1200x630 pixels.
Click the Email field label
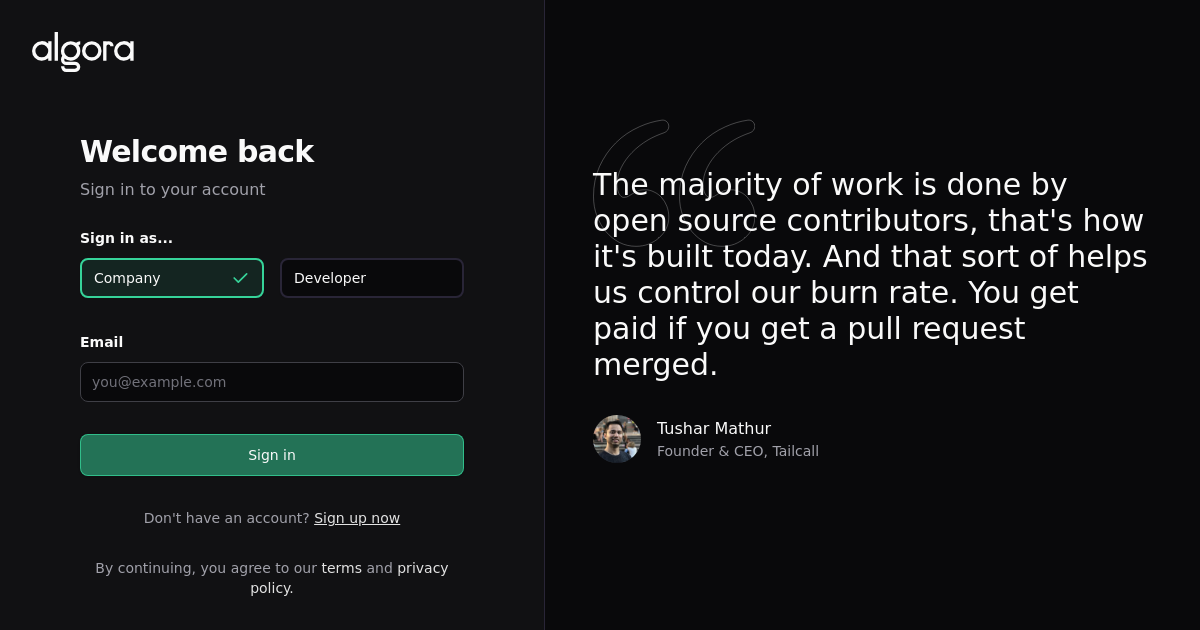click(x=101, y=342)
